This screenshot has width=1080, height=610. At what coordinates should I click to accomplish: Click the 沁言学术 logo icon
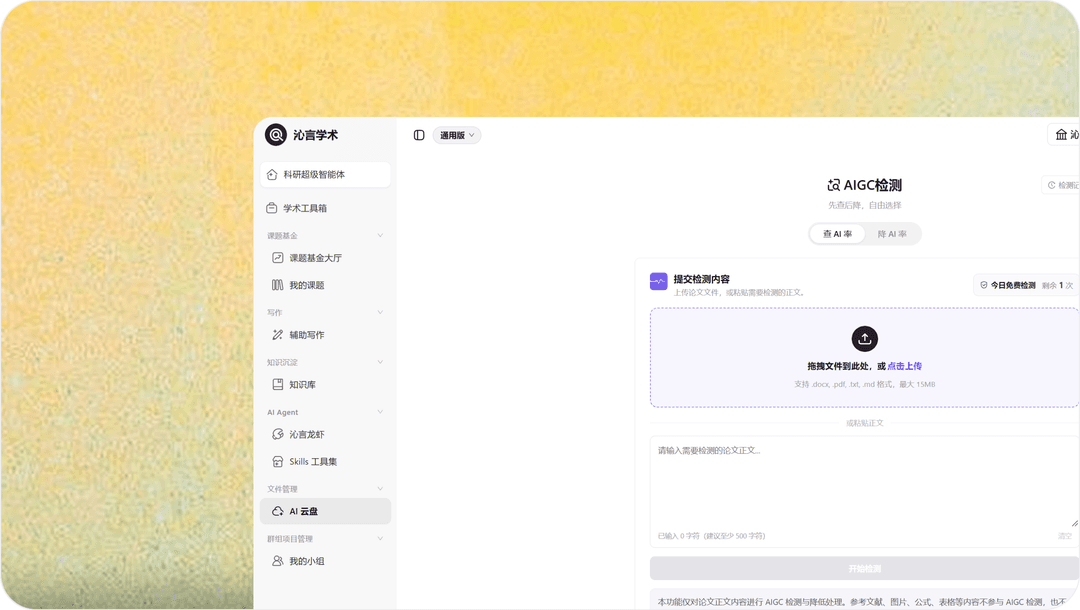[276, 135]
